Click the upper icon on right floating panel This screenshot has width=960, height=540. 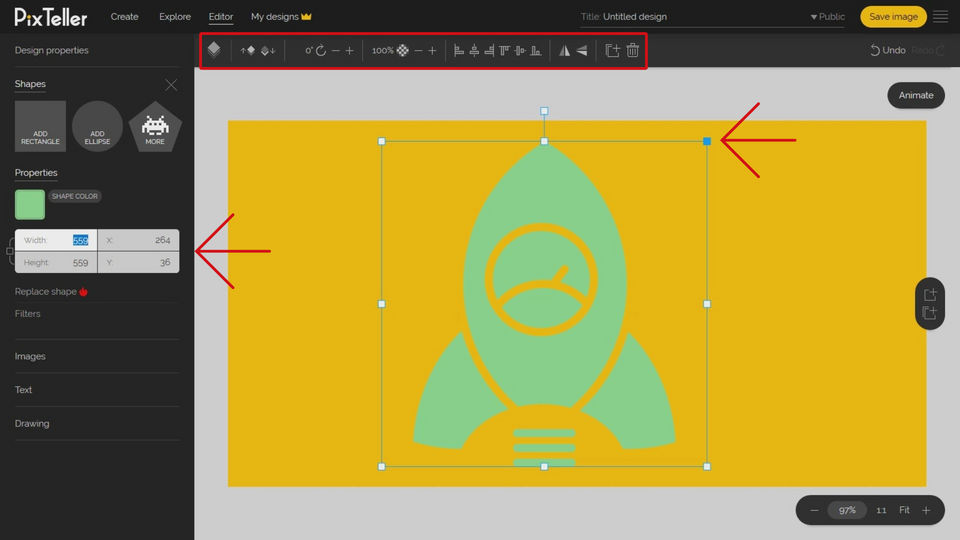coord(930,294)
